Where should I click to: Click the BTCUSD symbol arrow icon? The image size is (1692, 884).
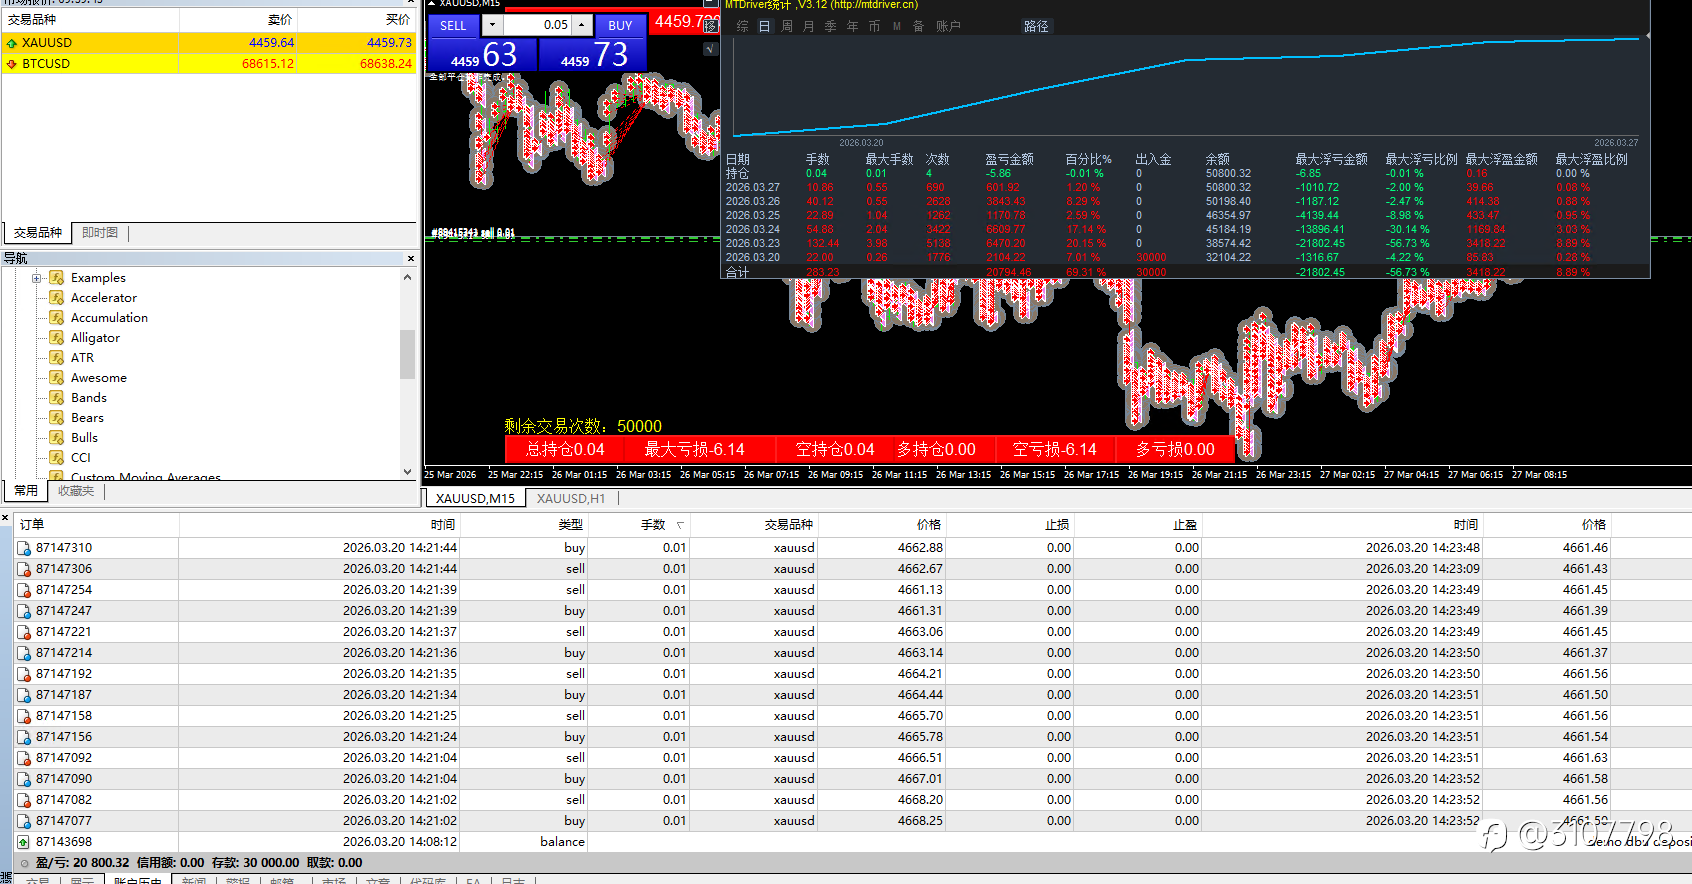point(11,64)
